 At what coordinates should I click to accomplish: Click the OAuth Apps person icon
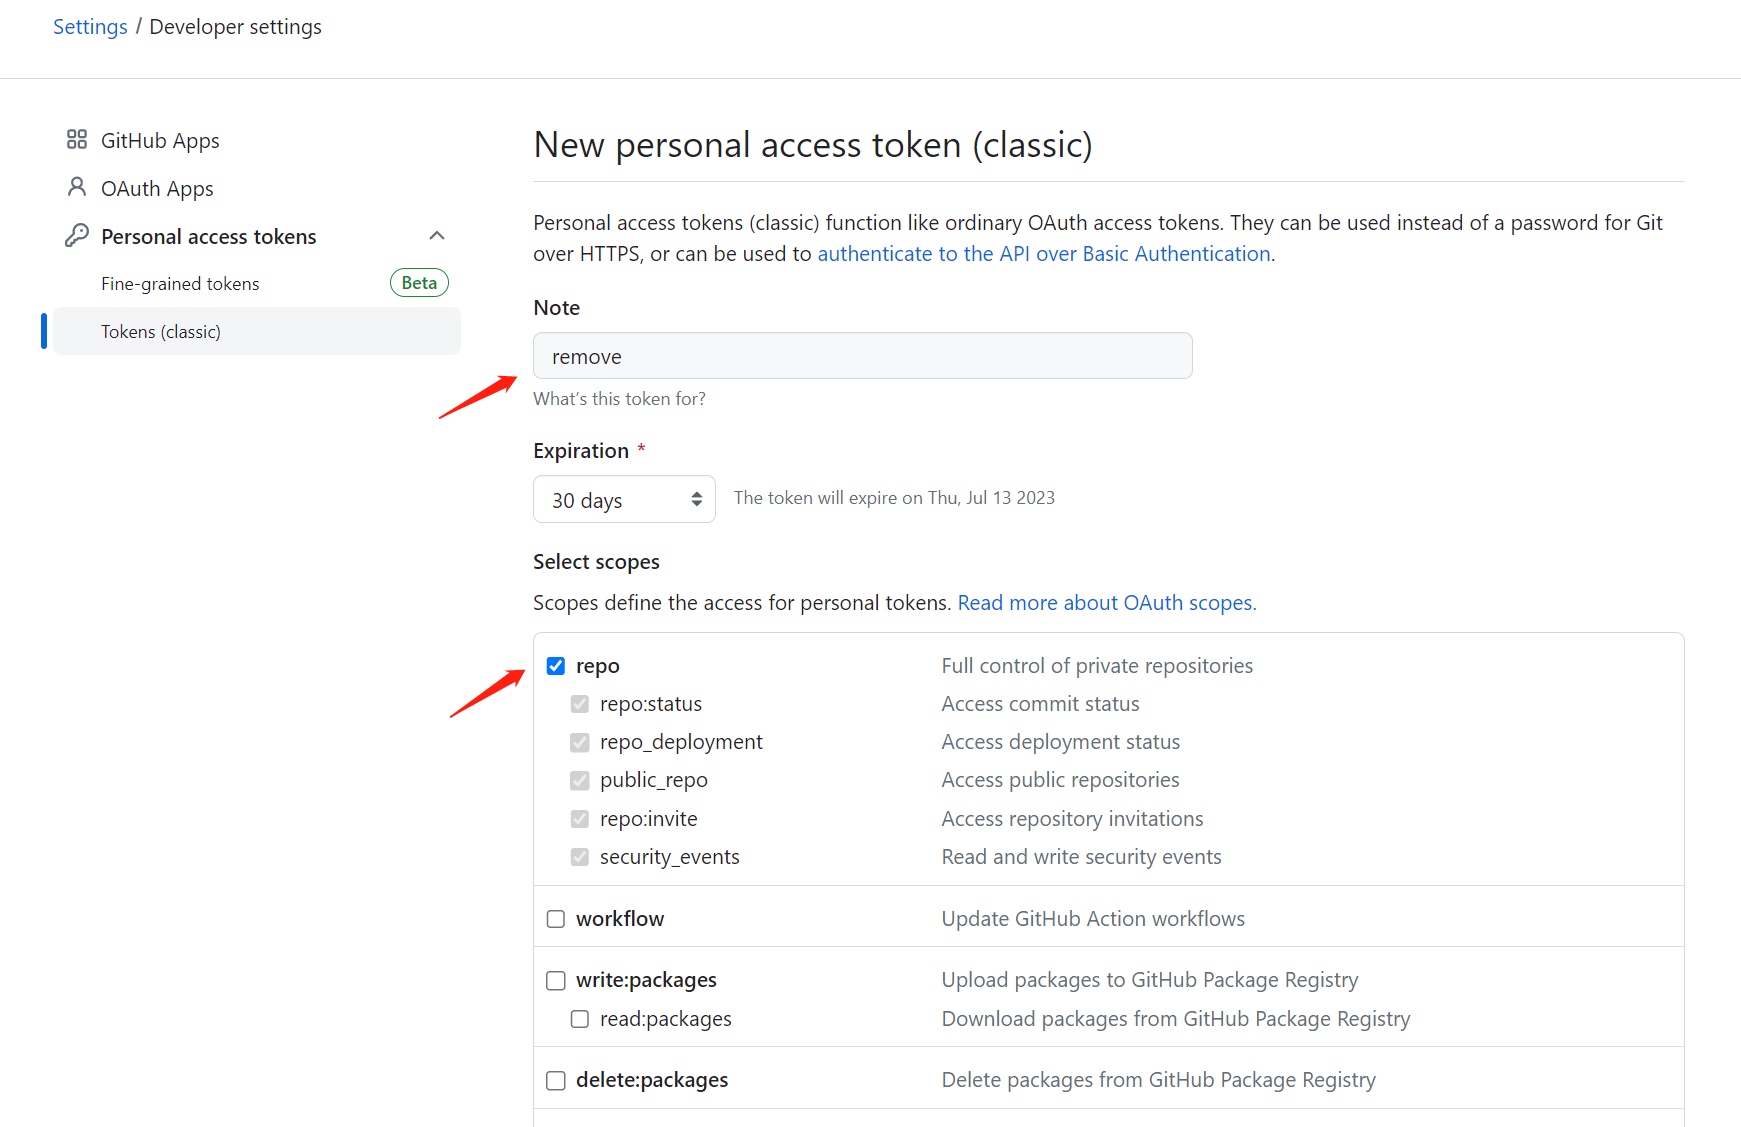tap(77, 187)
